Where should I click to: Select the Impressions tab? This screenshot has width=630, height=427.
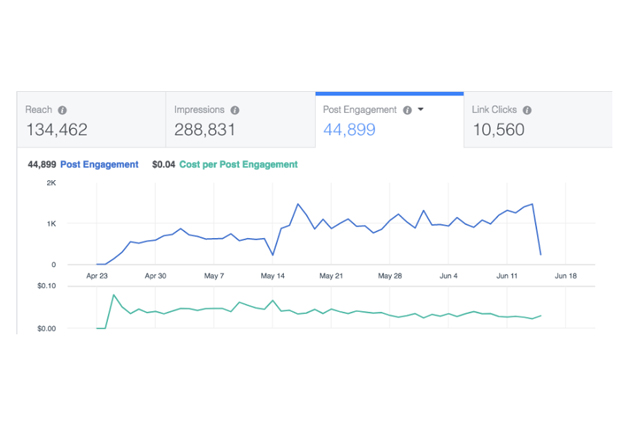coord(240,120)
